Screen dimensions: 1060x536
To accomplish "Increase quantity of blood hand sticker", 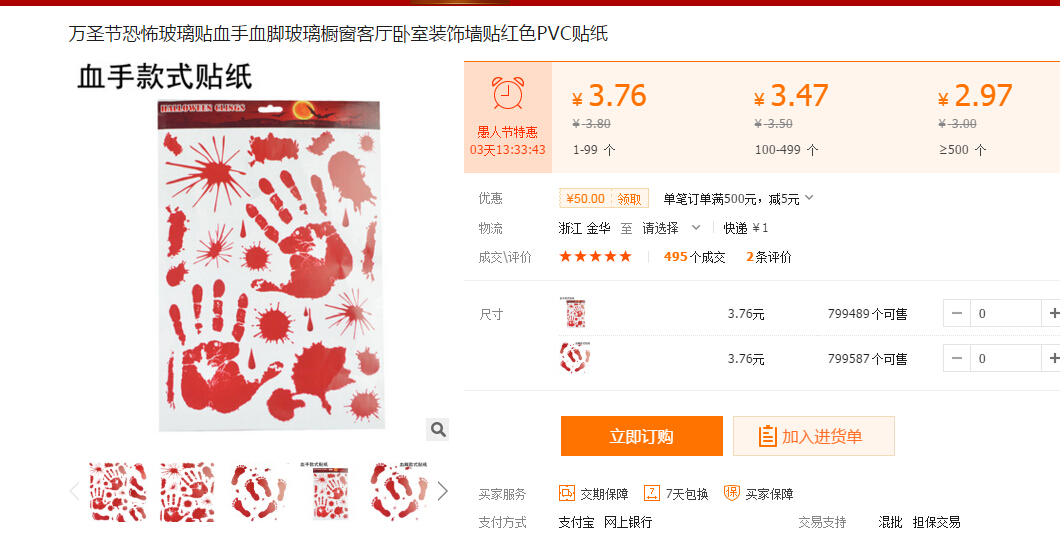I will (1051, 314).
